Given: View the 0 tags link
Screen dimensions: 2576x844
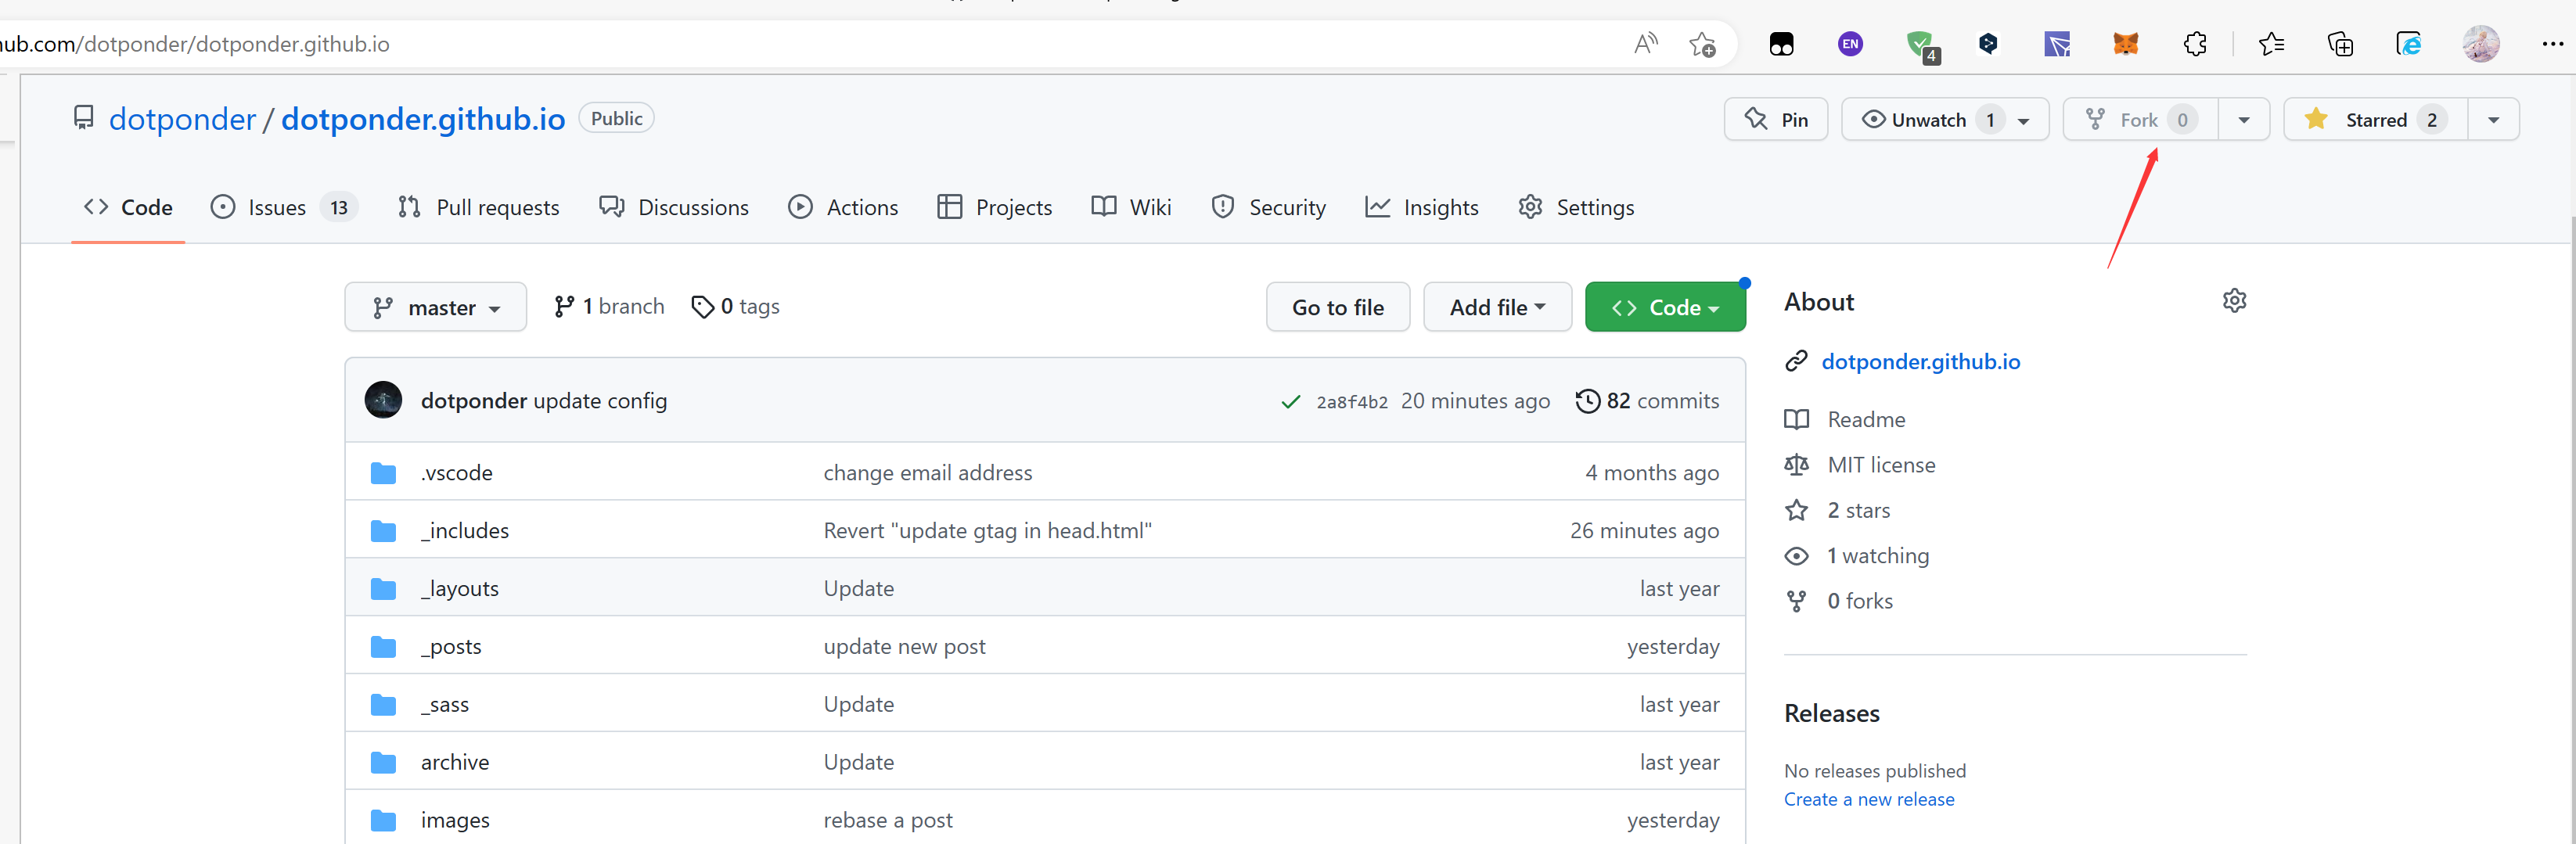Looking at the screenshot, I should click(x=735, y=306).
